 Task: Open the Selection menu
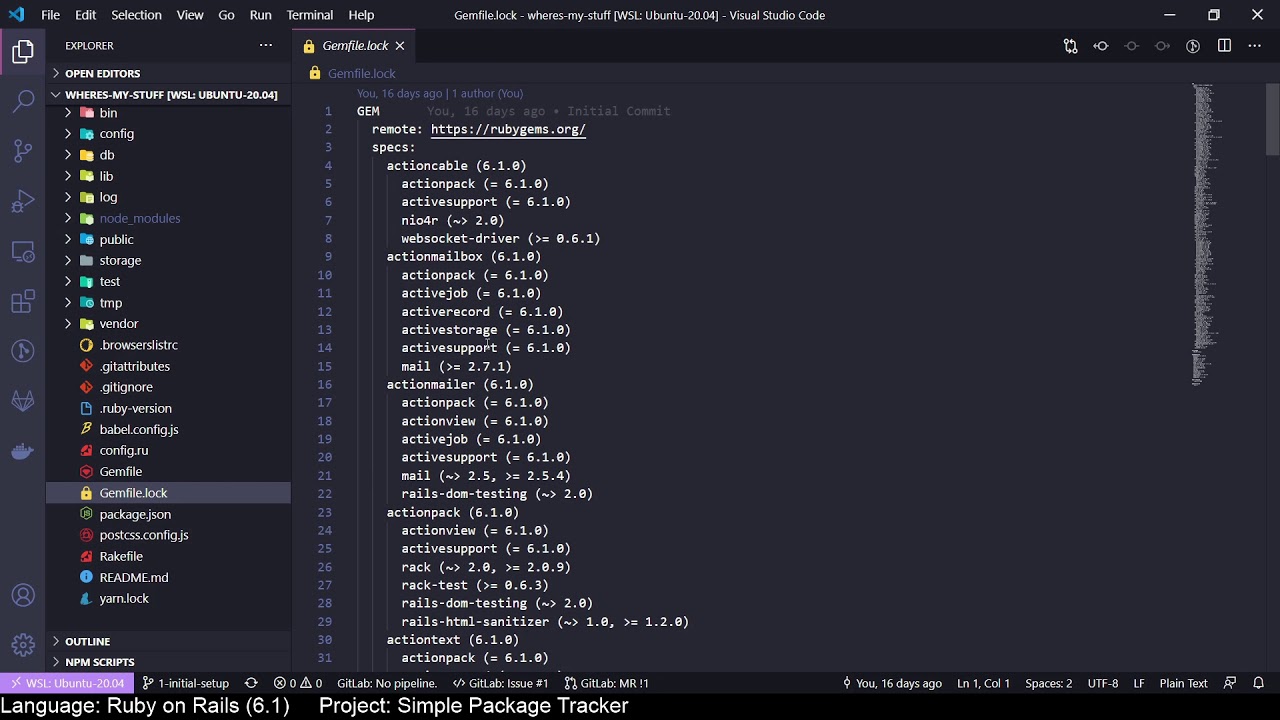(x=136, y=15)
